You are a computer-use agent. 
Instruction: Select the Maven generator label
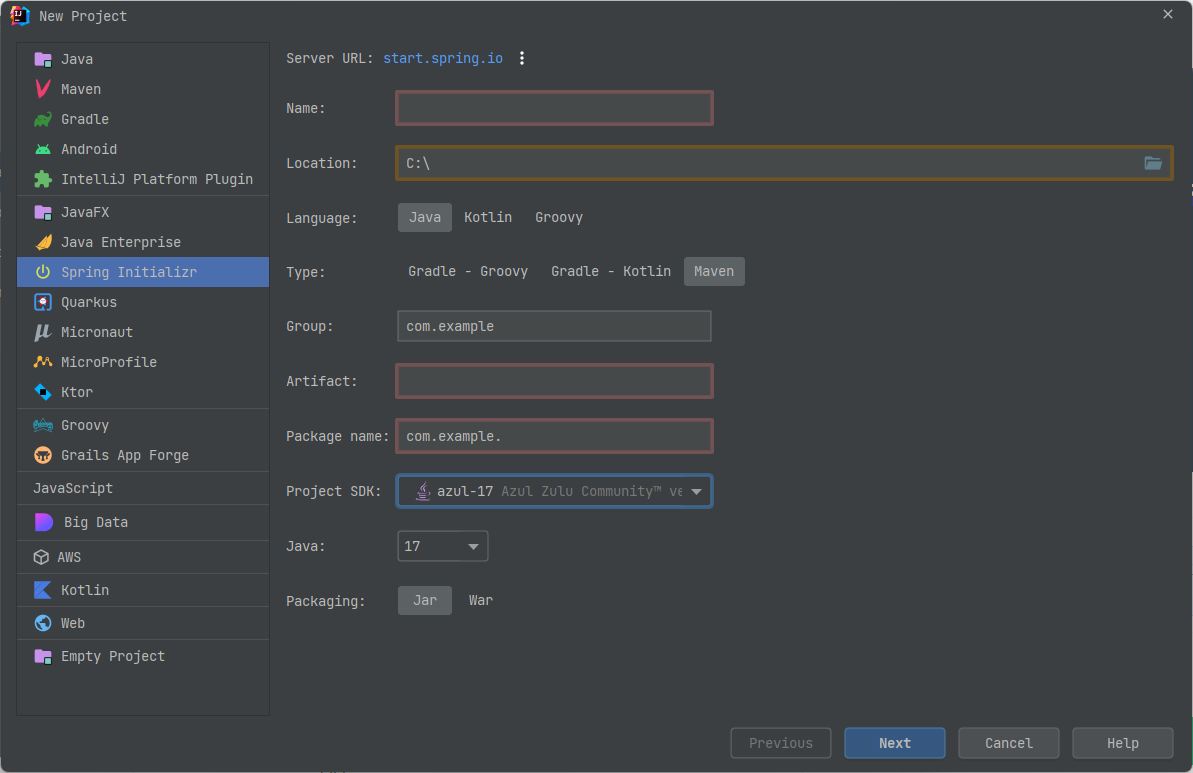pyautogui.click(x=81, y=89)
